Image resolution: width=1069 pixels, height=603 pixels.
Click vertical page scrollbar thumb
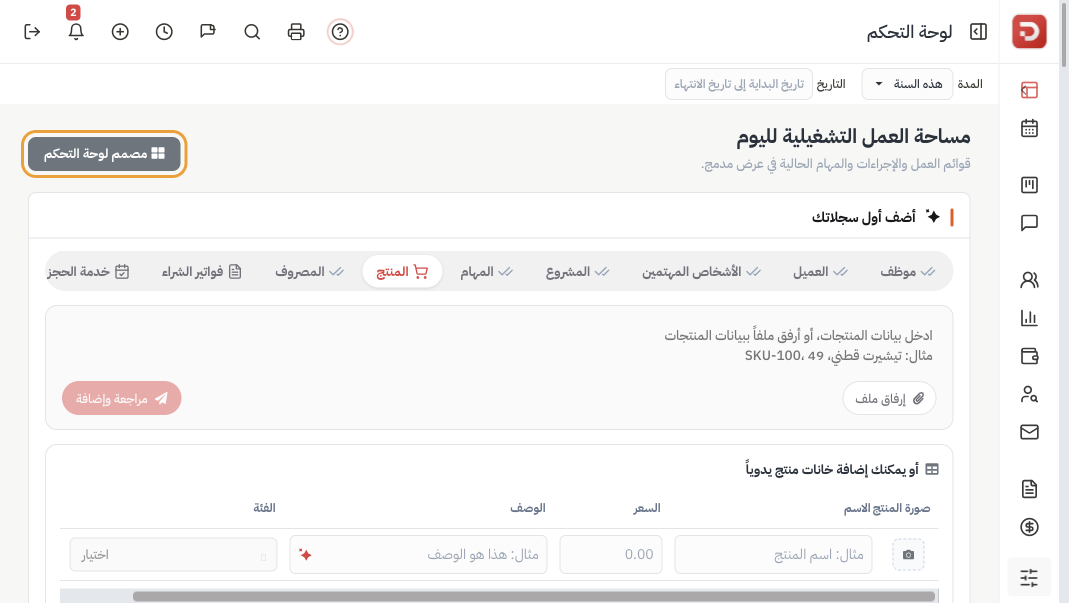1064,33
